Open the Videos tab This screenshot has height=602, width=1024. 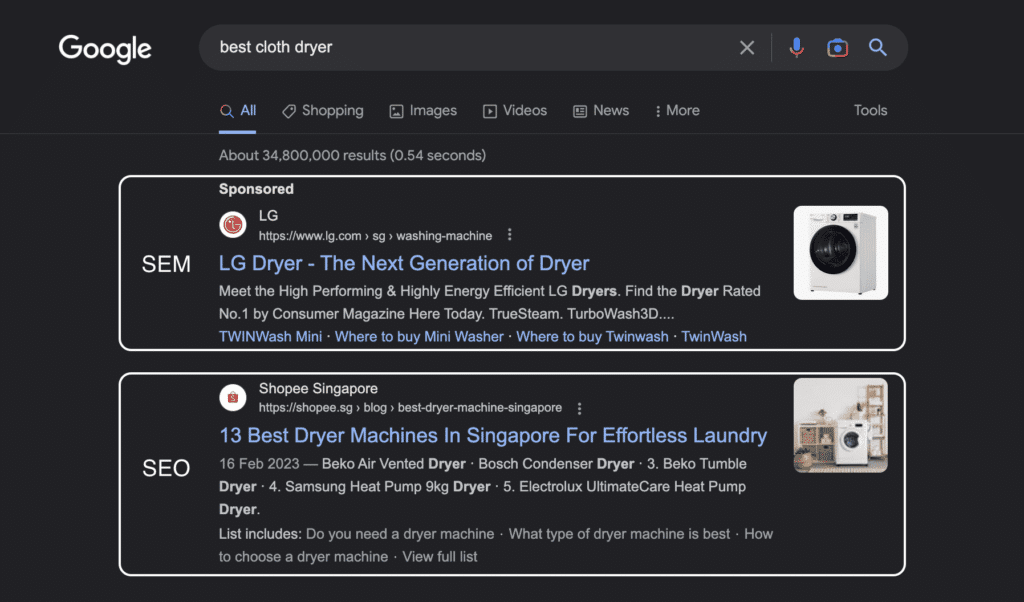[515, 111]
